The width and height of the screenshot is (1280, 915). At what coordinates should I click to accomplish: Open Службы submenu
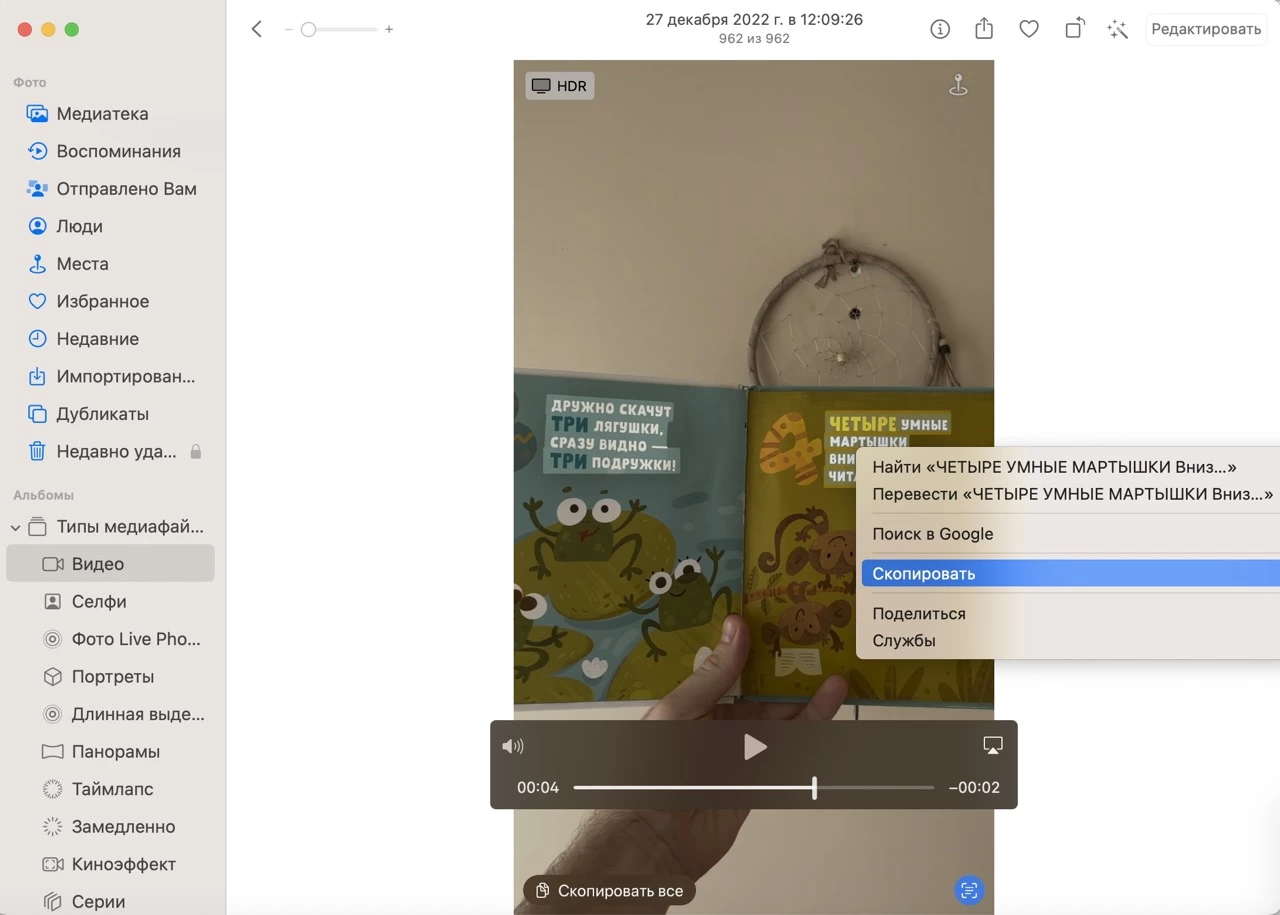point(1070,641)
